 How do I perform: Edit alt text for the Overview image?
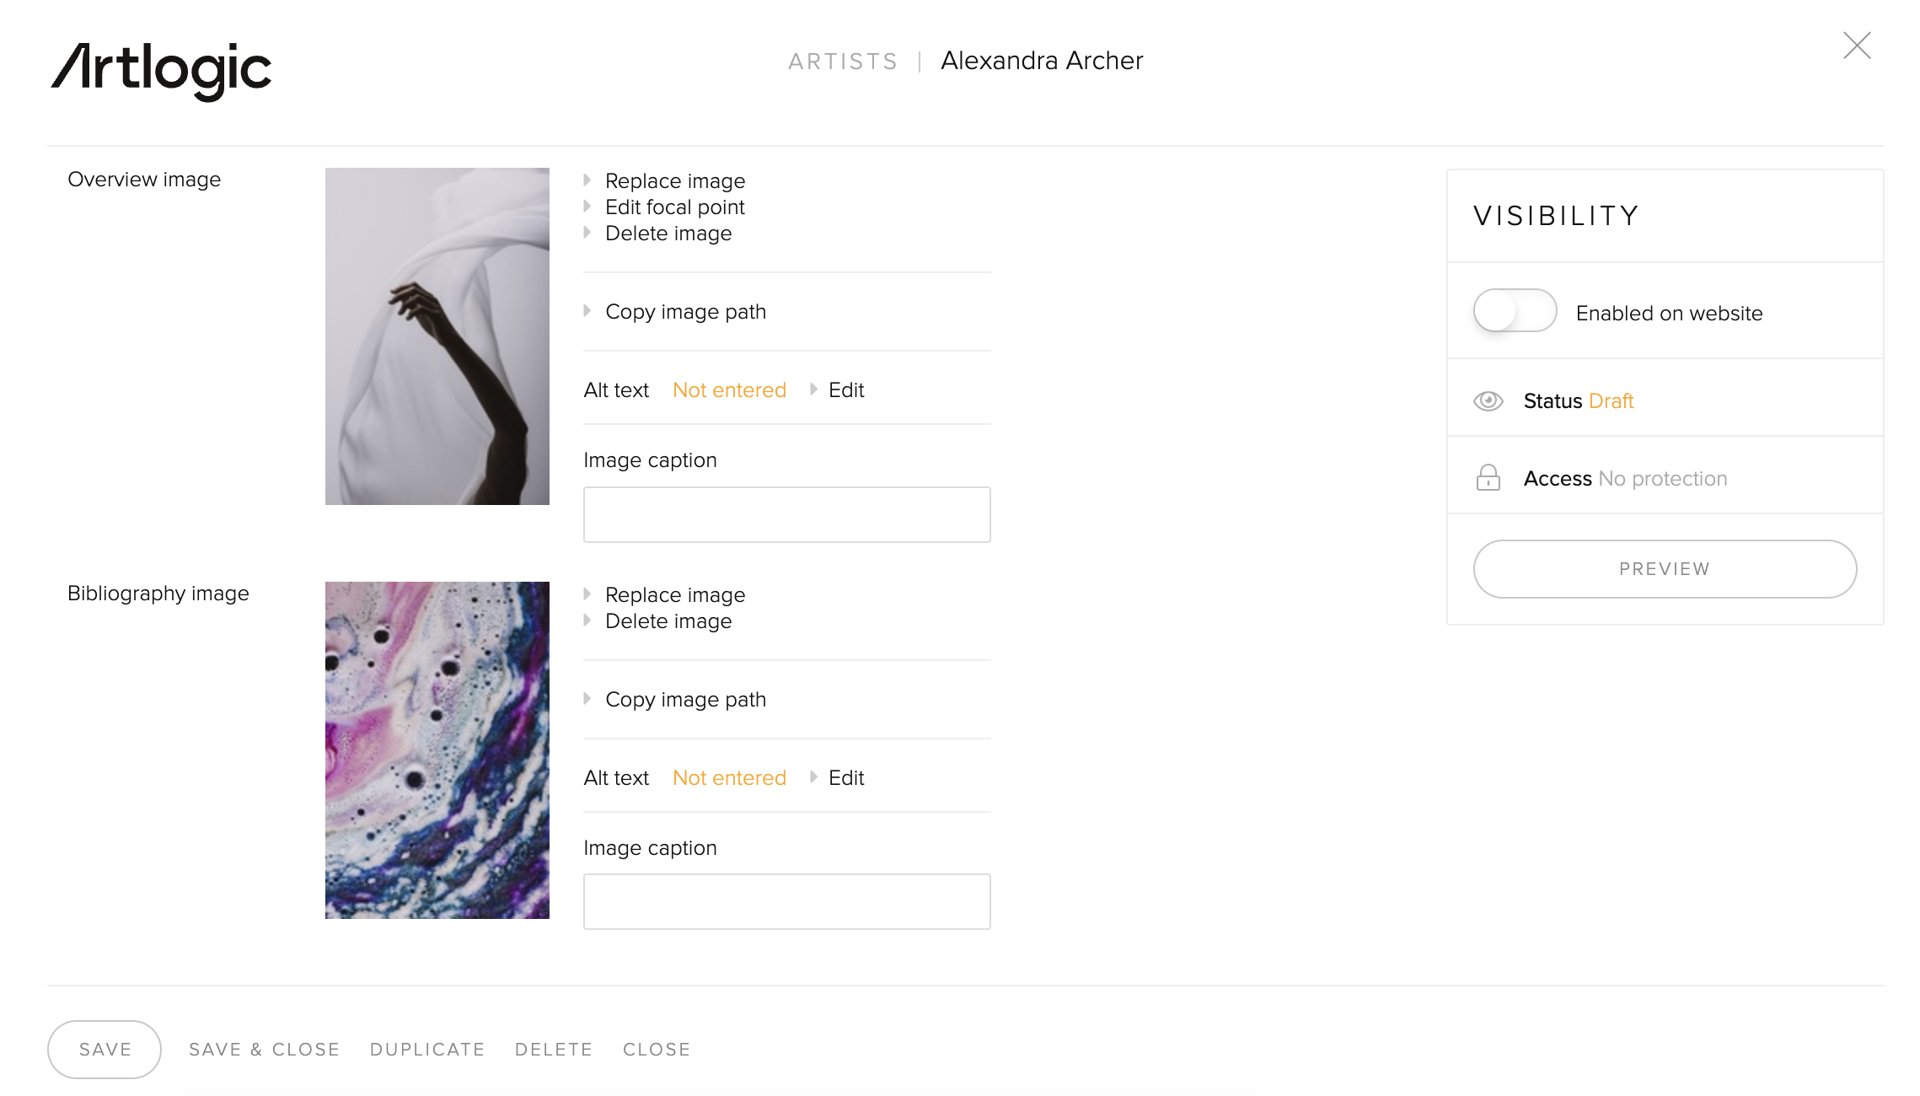[x=845, y=390]
